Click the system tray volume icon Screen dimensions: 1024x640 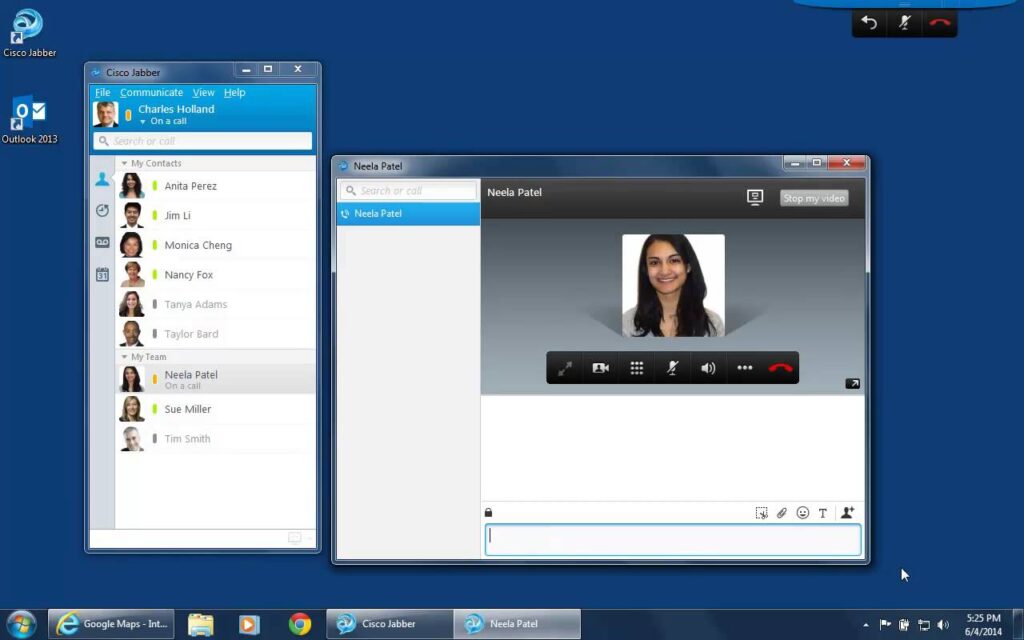point(943,625)
